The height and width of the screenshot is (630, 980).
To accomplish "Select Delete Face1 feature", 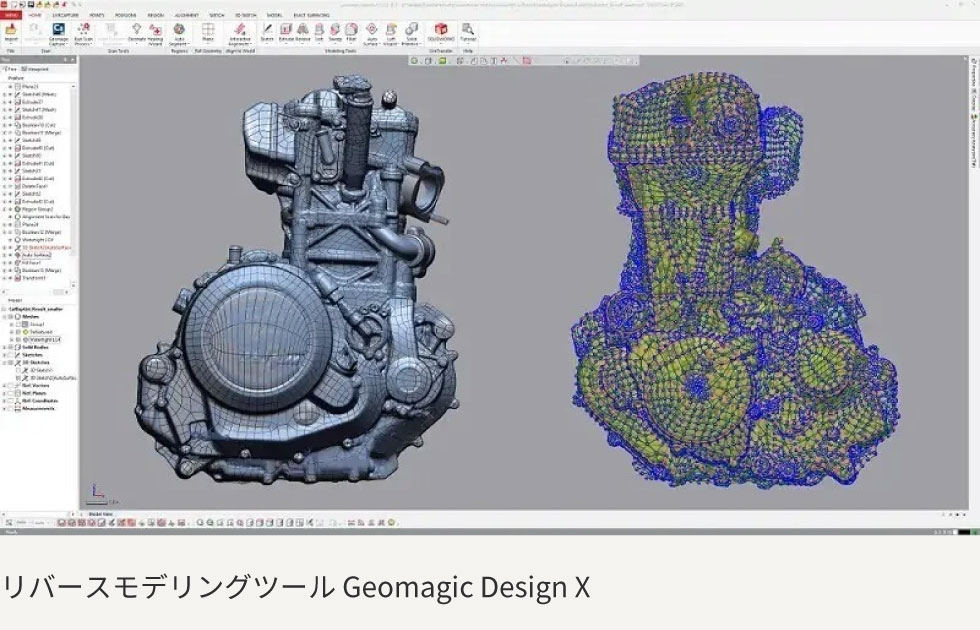I will pyautogui.click(x=34, y=186).
